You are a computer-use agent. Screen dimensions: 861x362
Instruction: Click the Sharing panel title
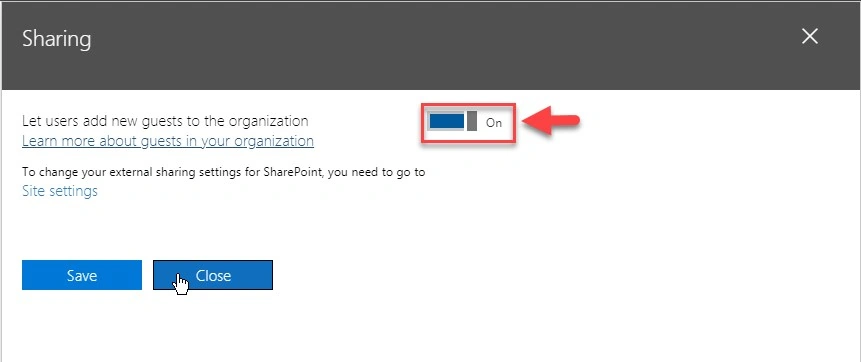[57, 40]
